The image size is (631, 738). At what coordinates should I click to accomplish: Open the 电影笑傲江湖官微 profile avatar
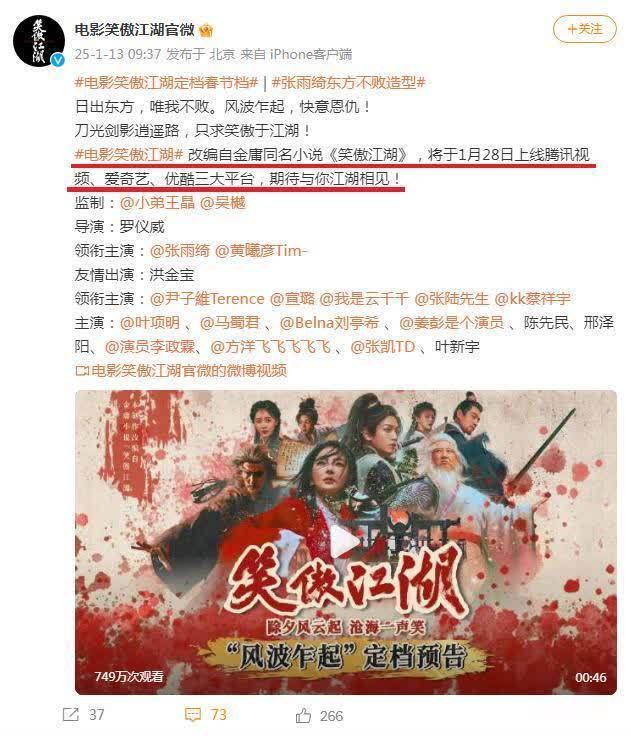[39, 41]
